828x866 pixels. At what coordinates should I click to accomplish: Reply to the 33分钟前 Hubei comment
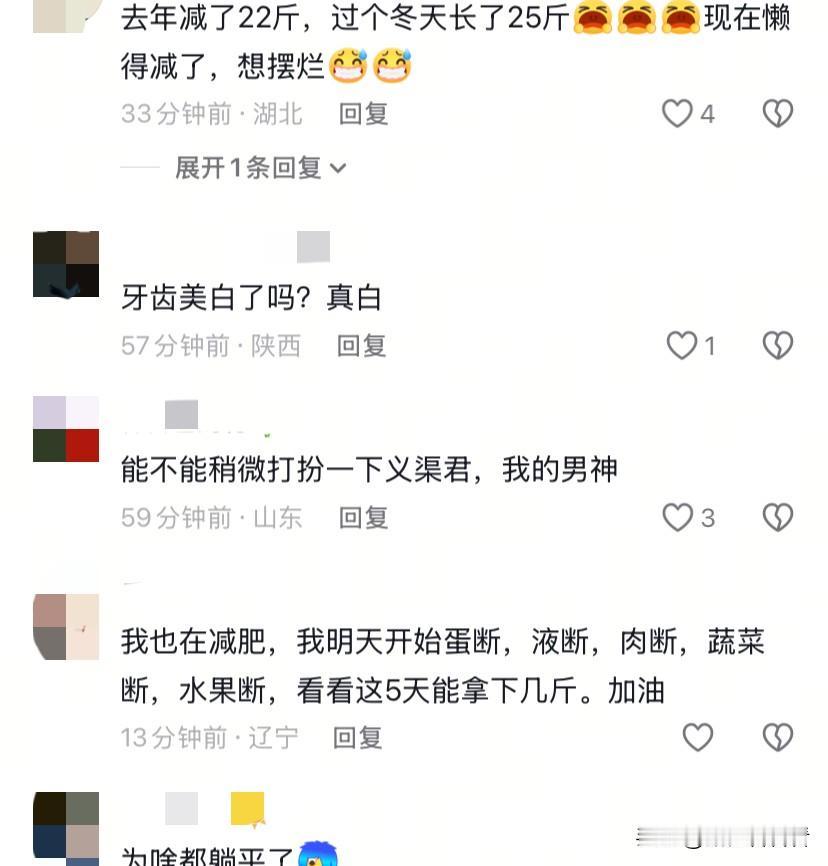[x=363, y=114]
